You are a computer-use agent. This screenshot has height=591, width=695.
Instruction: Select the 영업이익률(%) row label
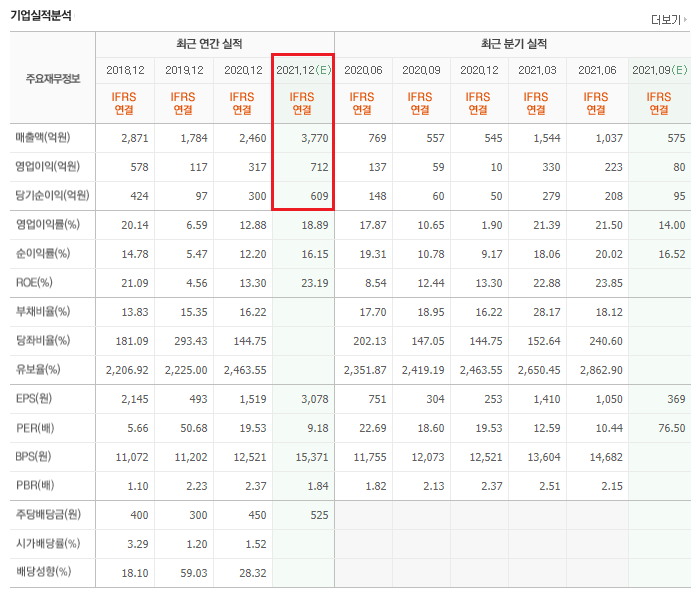(48, 224)
